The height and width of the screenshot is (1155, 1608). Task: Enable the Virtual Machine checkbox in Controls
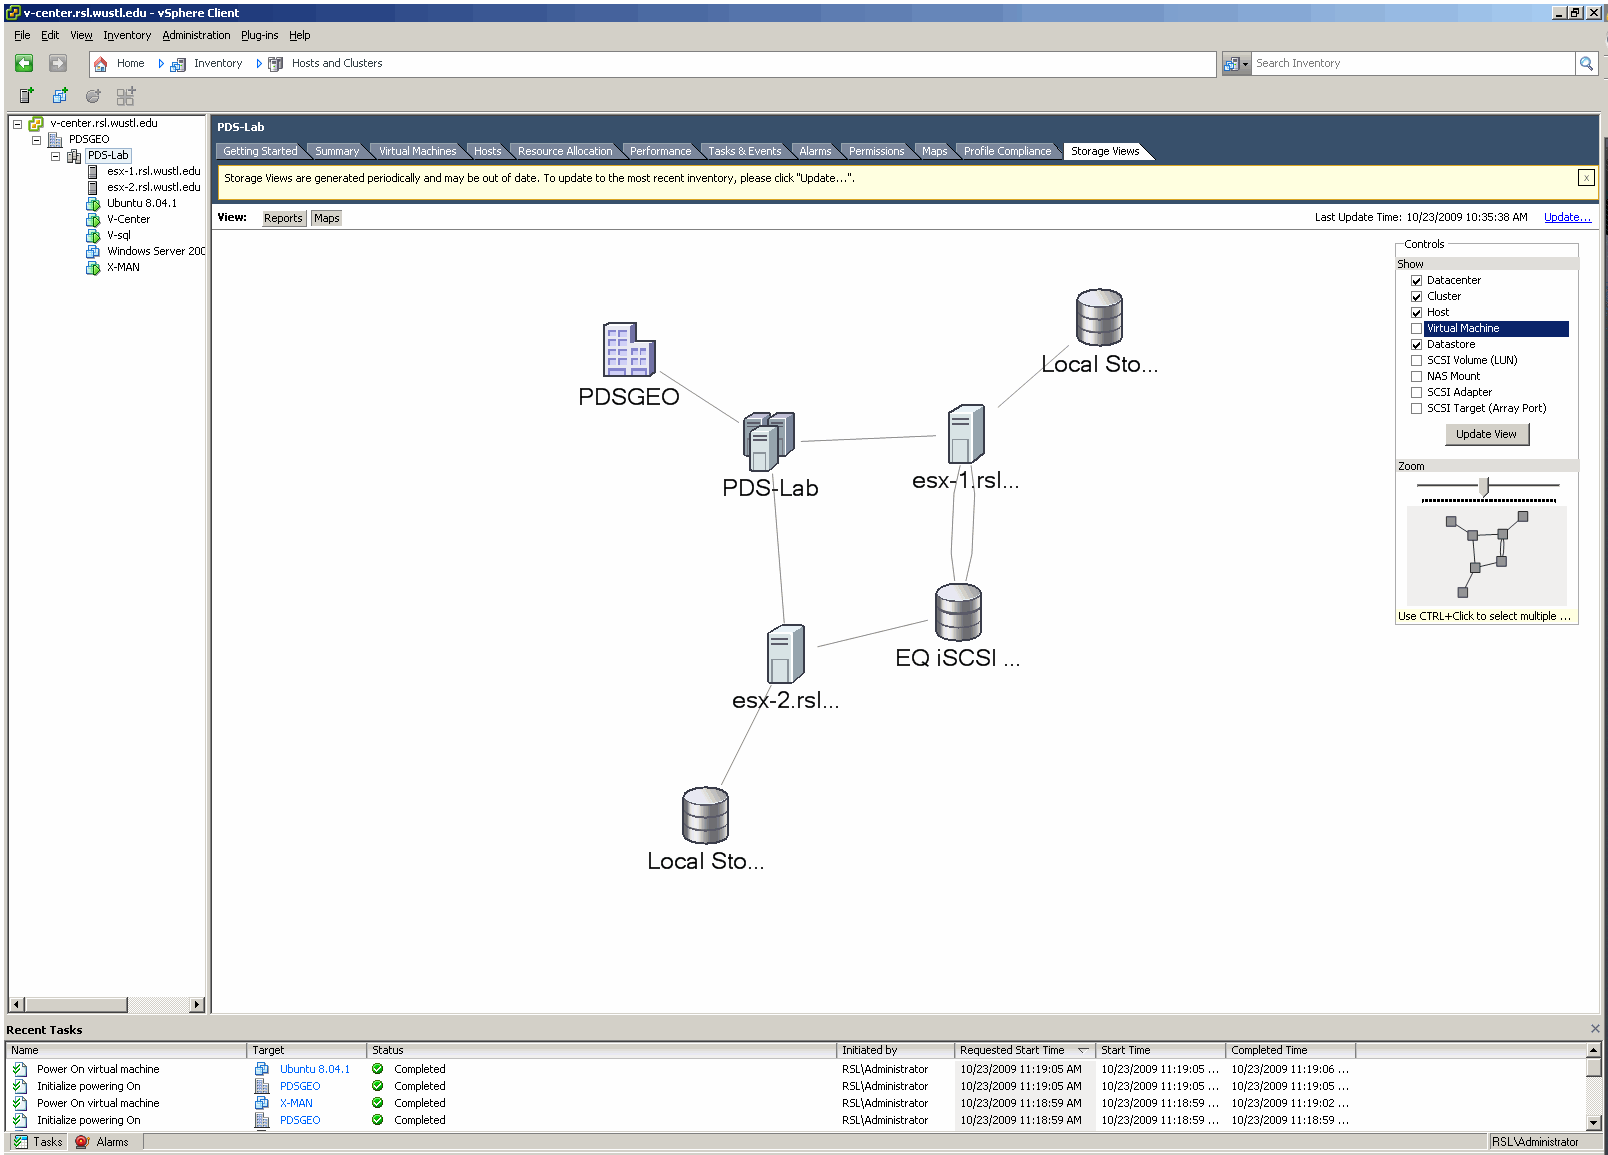1417,328
